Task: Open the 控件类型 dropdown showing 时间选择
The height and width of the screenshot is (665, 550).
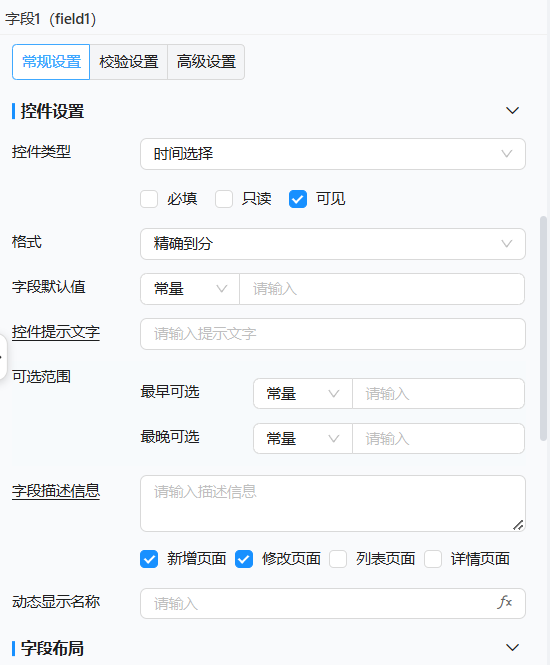Action: pos(333,154)
